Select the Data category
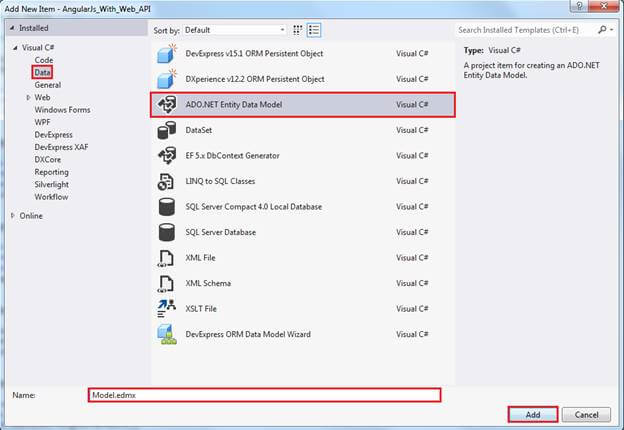Viewport: 624px width, 430px height. [42, 72]
